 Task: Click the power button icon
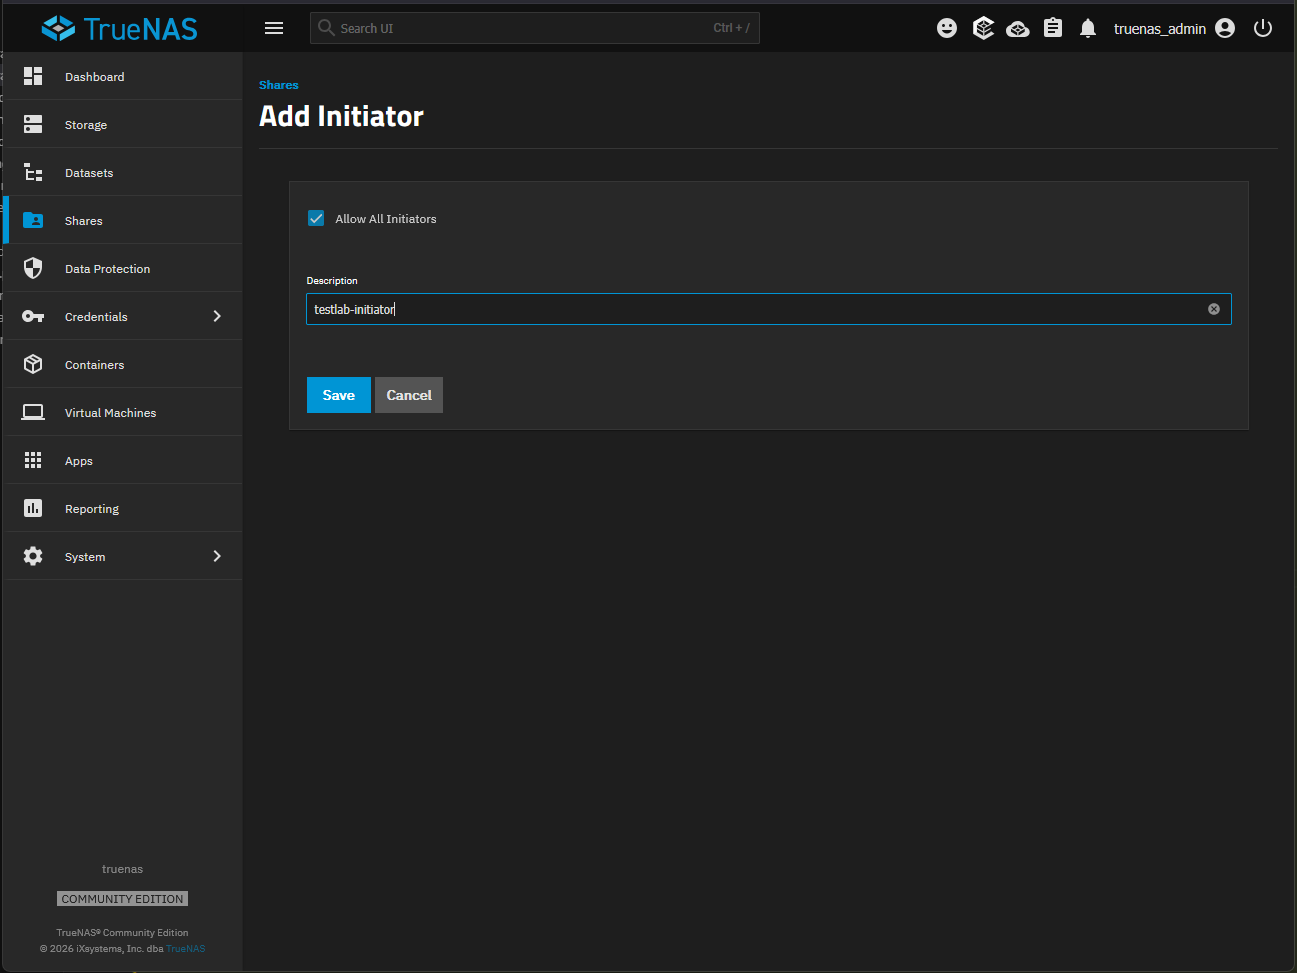coord(1263,28)
